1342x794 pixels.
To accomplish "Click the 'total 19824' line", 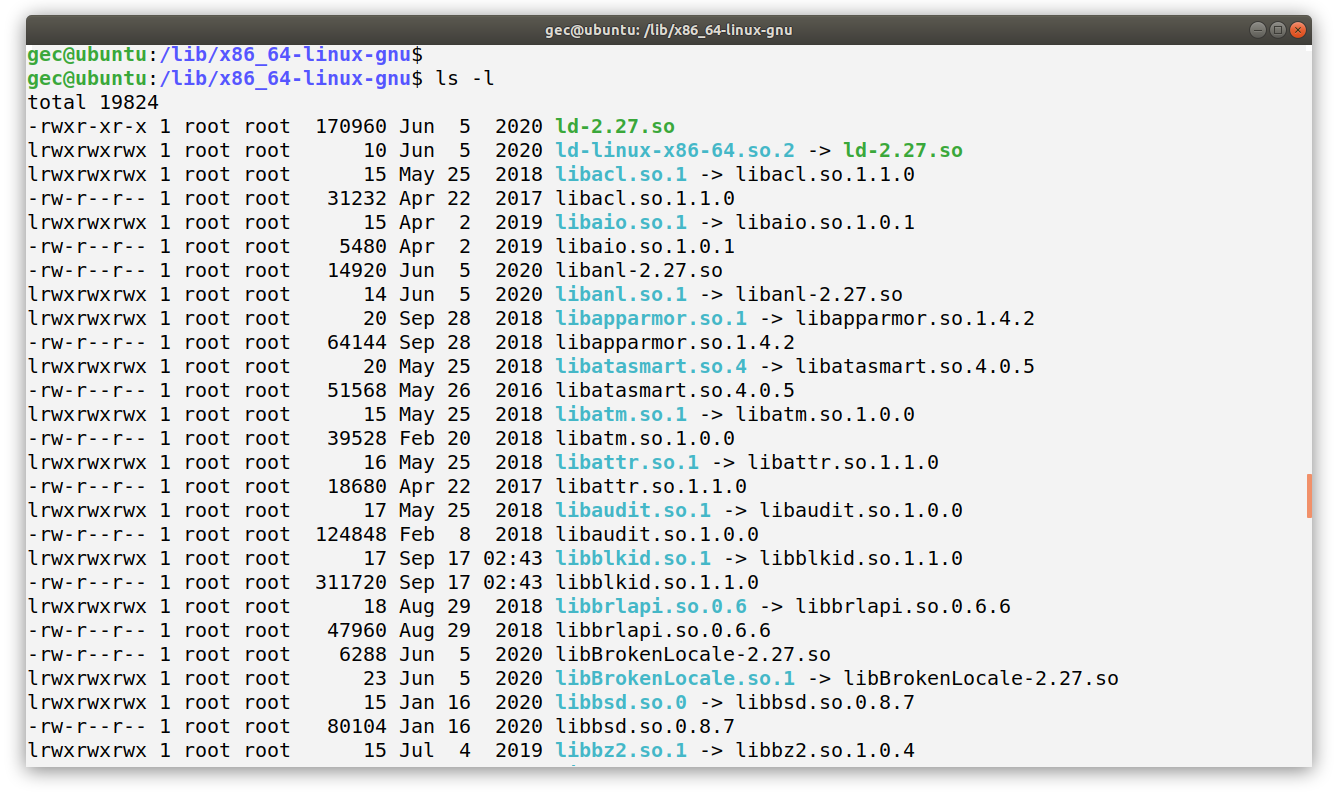I will tap(93, 102).
